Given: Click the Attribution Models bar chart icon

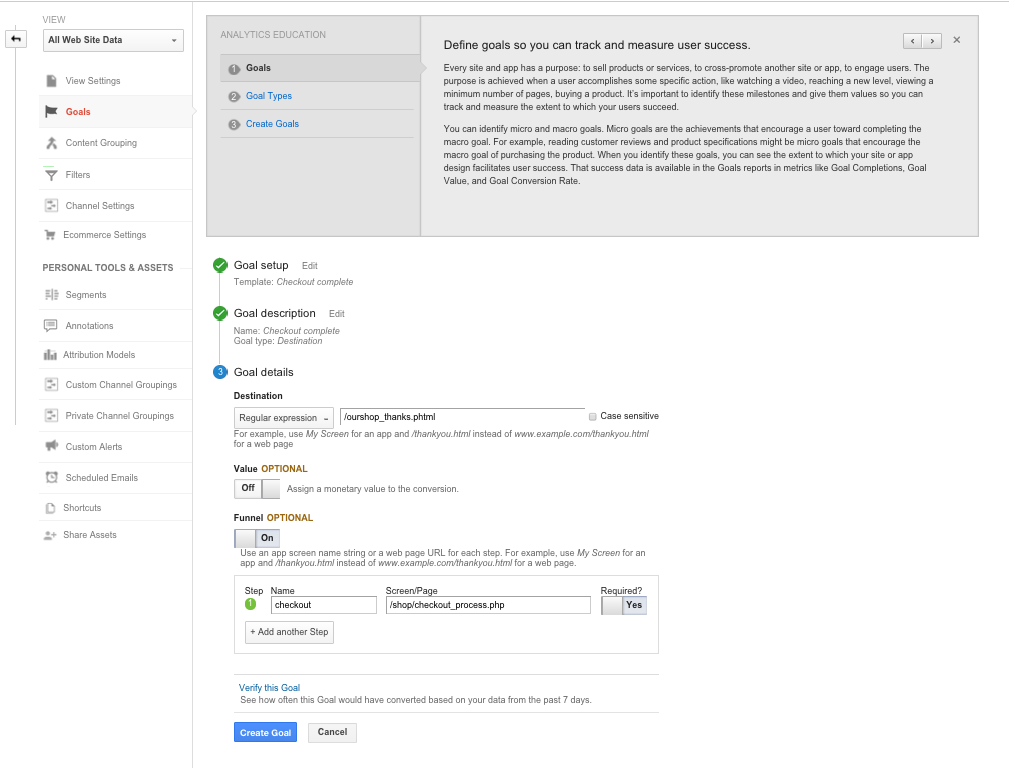Looking at the screenshot, I should pos(50,355).
